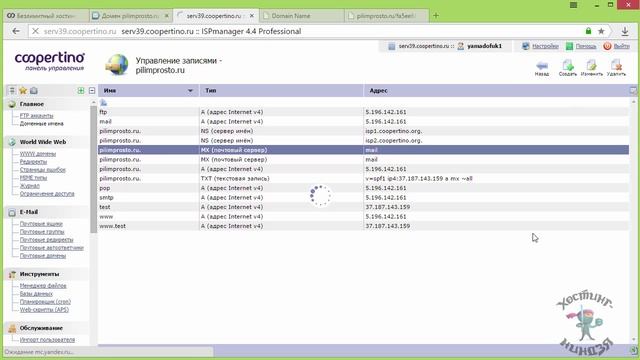
Task: Open Менеджер файлов in the sidebar
Action: click(43, 286)
